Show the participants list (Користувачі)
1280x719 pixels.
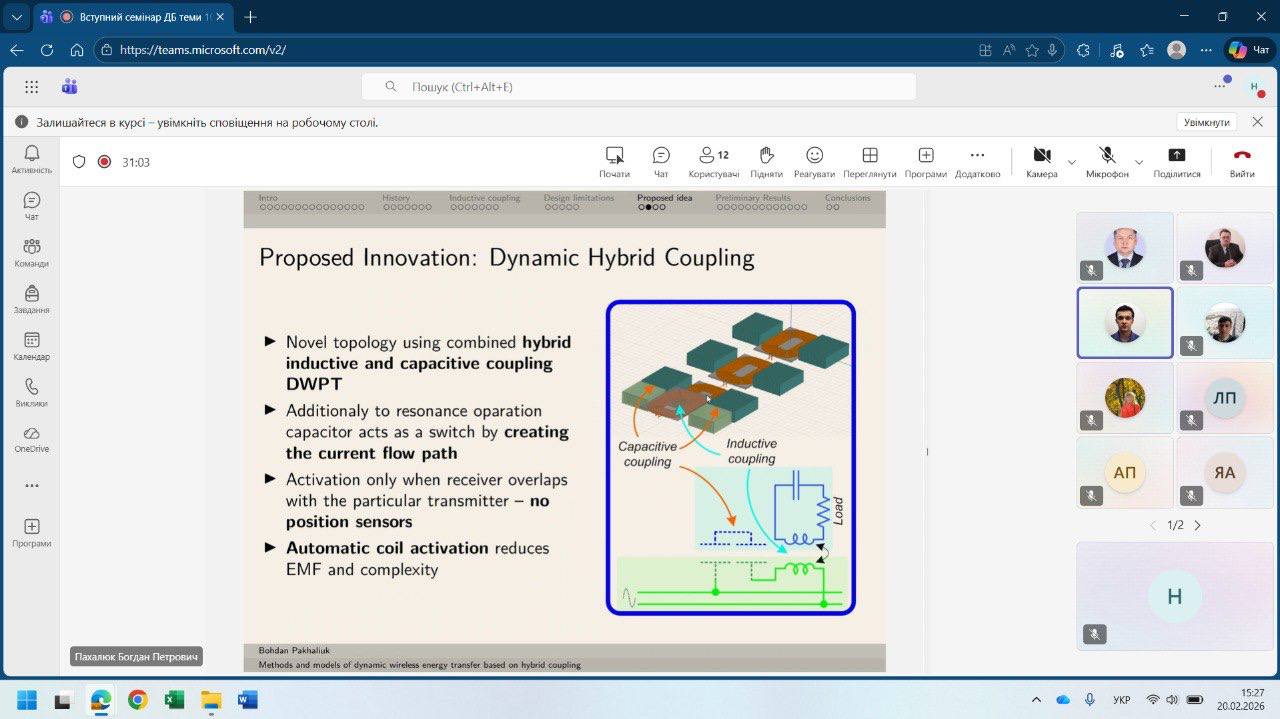713,161
